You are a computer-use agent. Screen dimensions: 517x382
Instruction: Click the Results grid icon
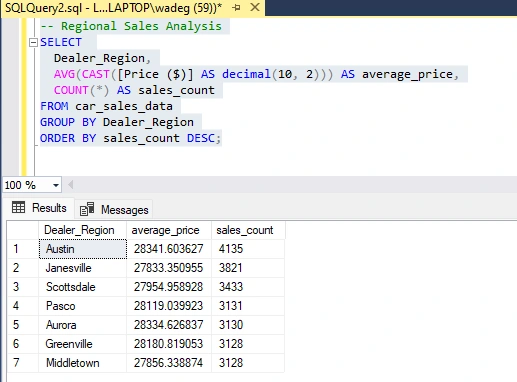tap(18, 207)
